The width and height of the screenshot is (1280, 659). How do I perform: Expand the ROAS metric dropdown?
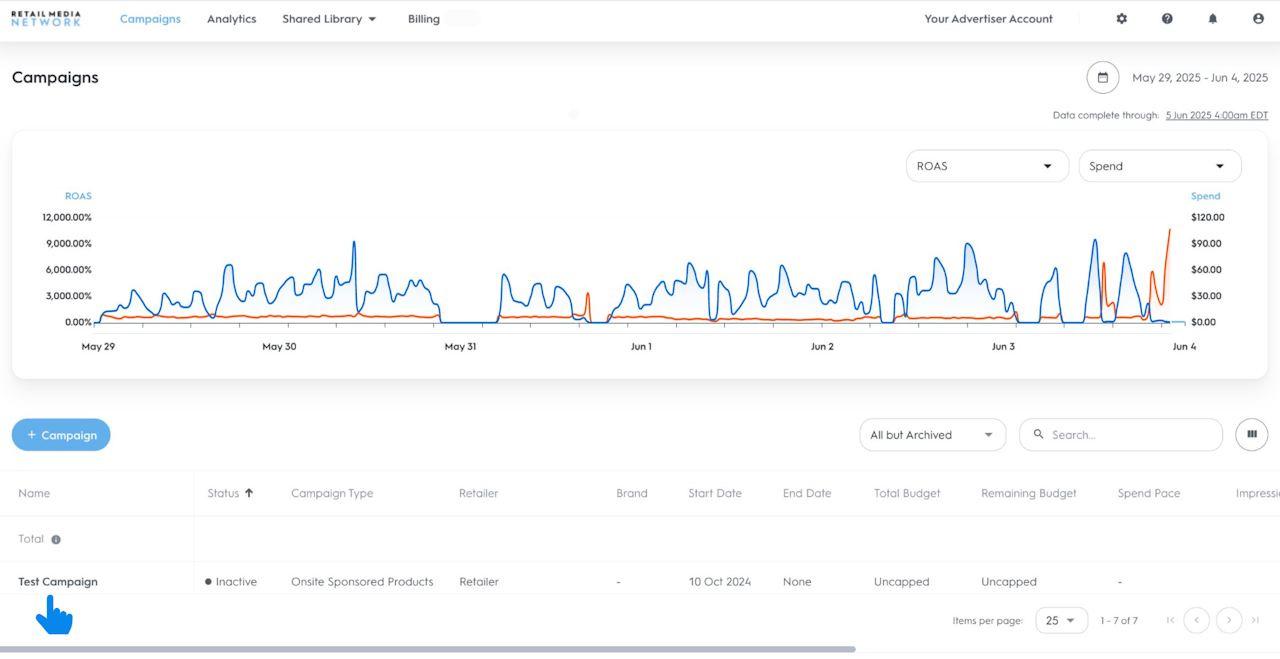[x=986, y=166]
